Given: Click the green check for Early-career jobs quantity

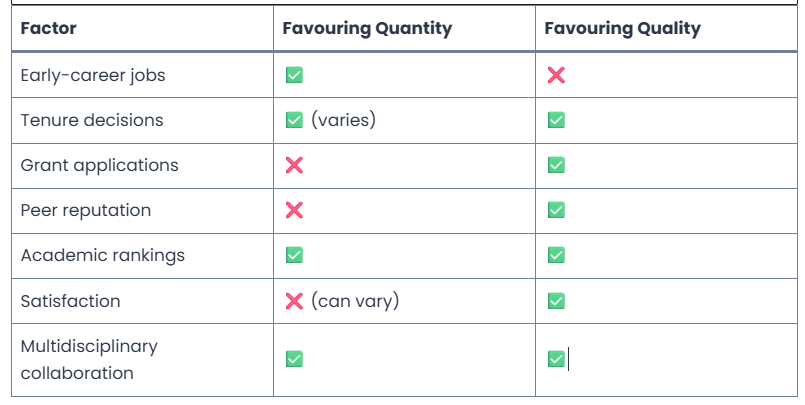Looking at the screenshot, I should (294, 75).
